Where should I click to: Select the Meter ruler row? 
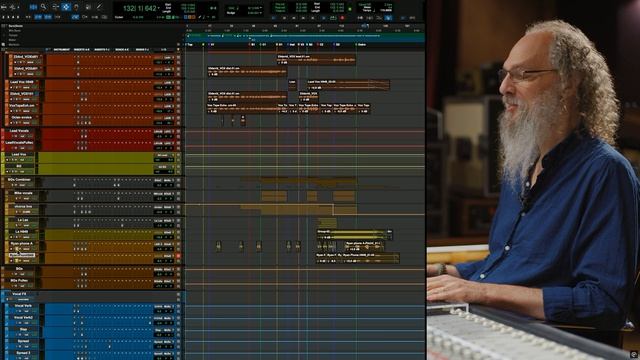(x=13, y=40)
